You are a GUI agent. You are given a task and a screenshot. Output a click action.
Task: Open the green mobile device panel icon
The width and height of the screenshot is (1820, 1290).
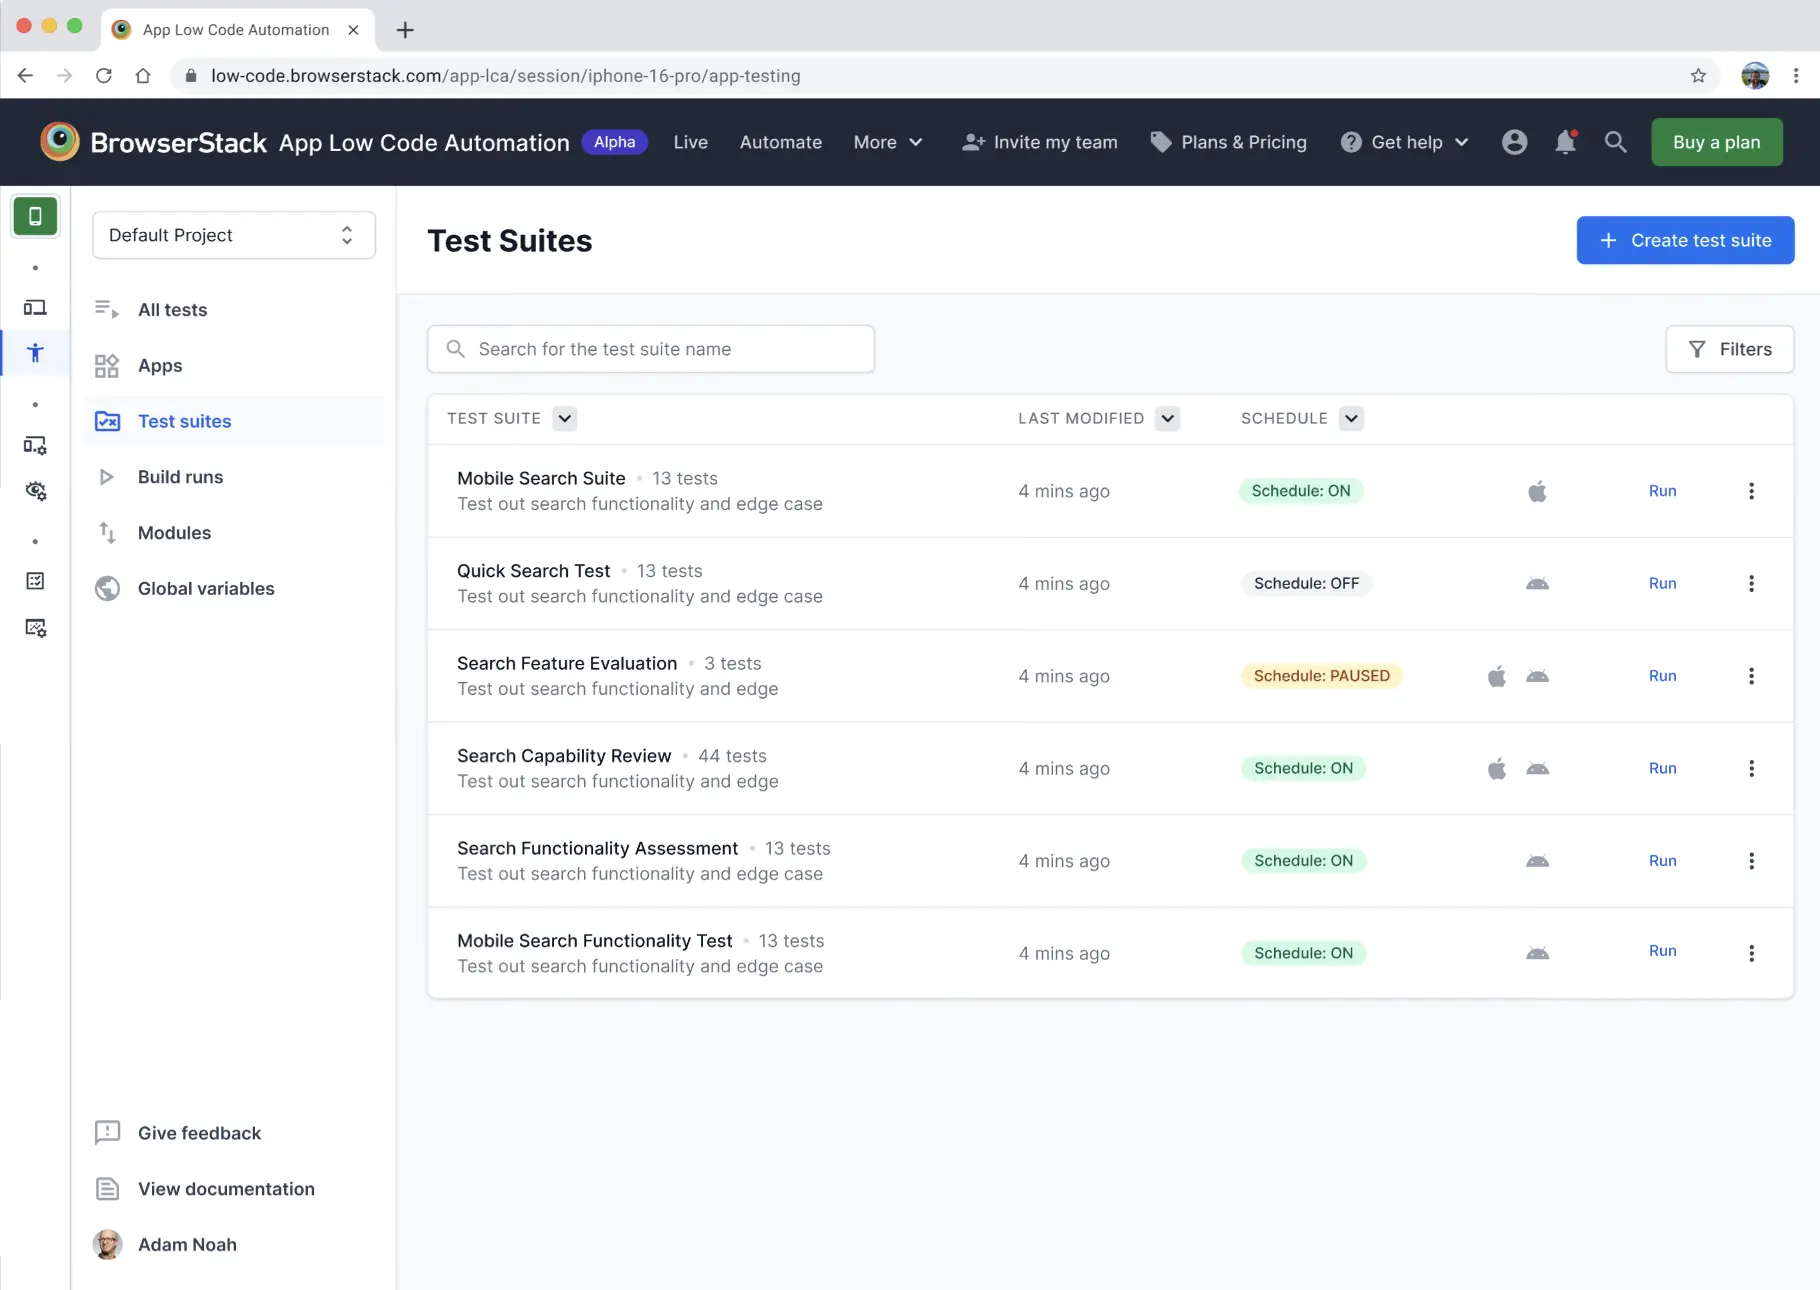tap(35, 216)
